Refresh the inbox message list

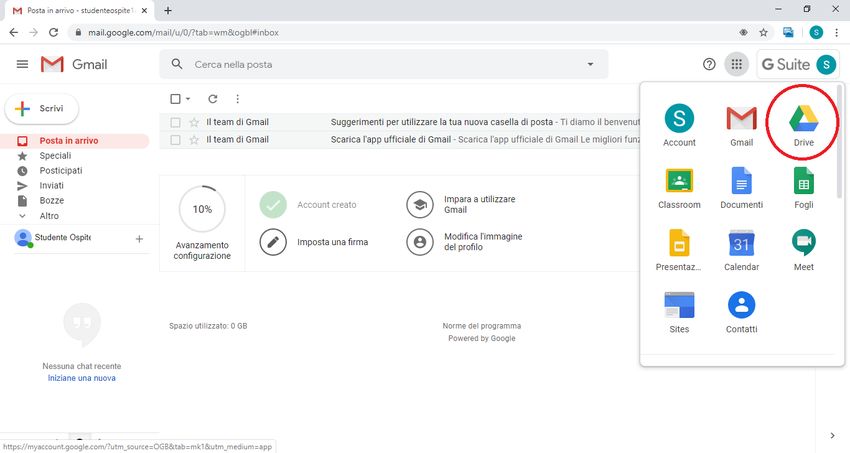click(x=212, y=99)
